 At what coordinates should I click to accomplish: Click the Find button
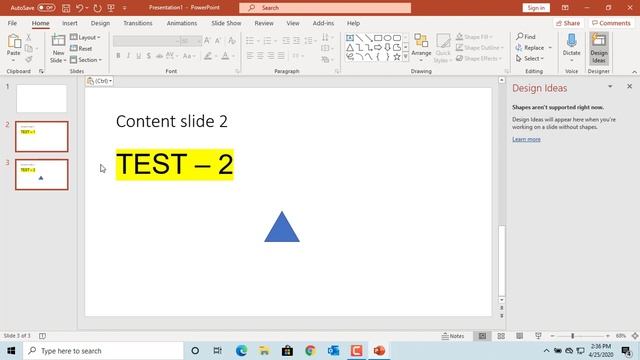click(x=526, y=37)
